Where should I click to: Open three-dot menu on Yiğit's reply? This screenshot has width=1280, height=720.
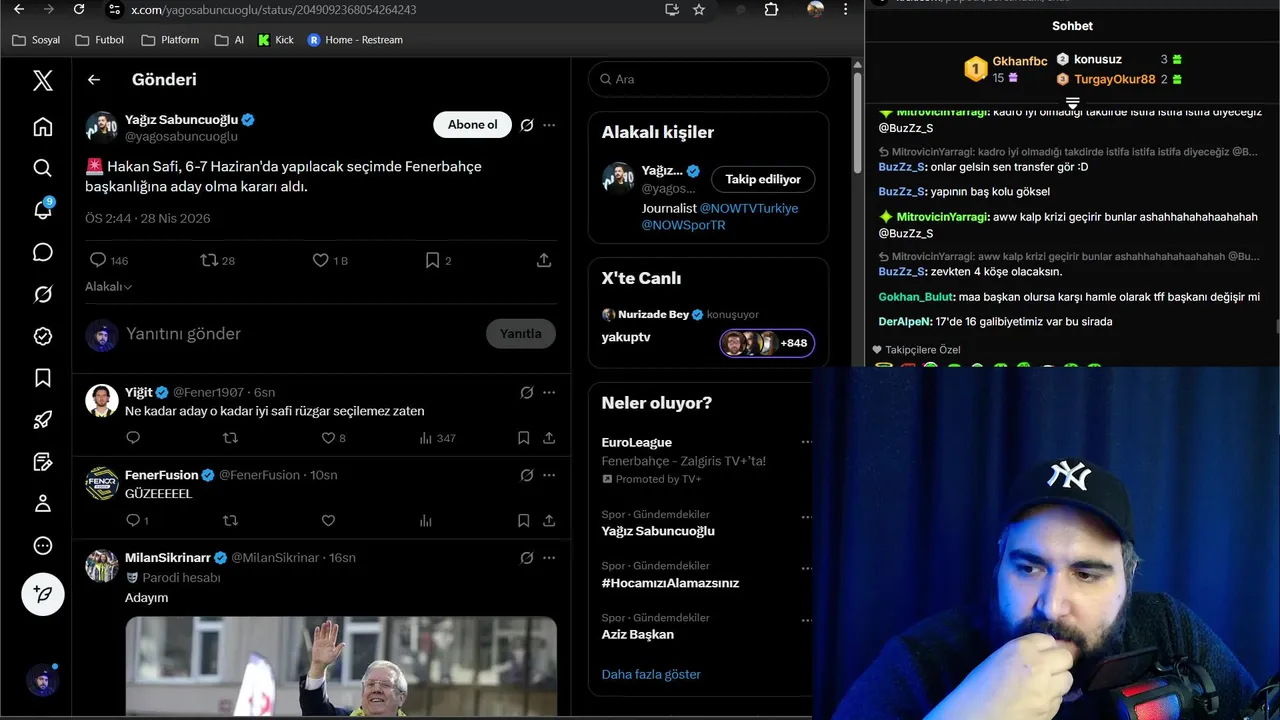(549, 392)
